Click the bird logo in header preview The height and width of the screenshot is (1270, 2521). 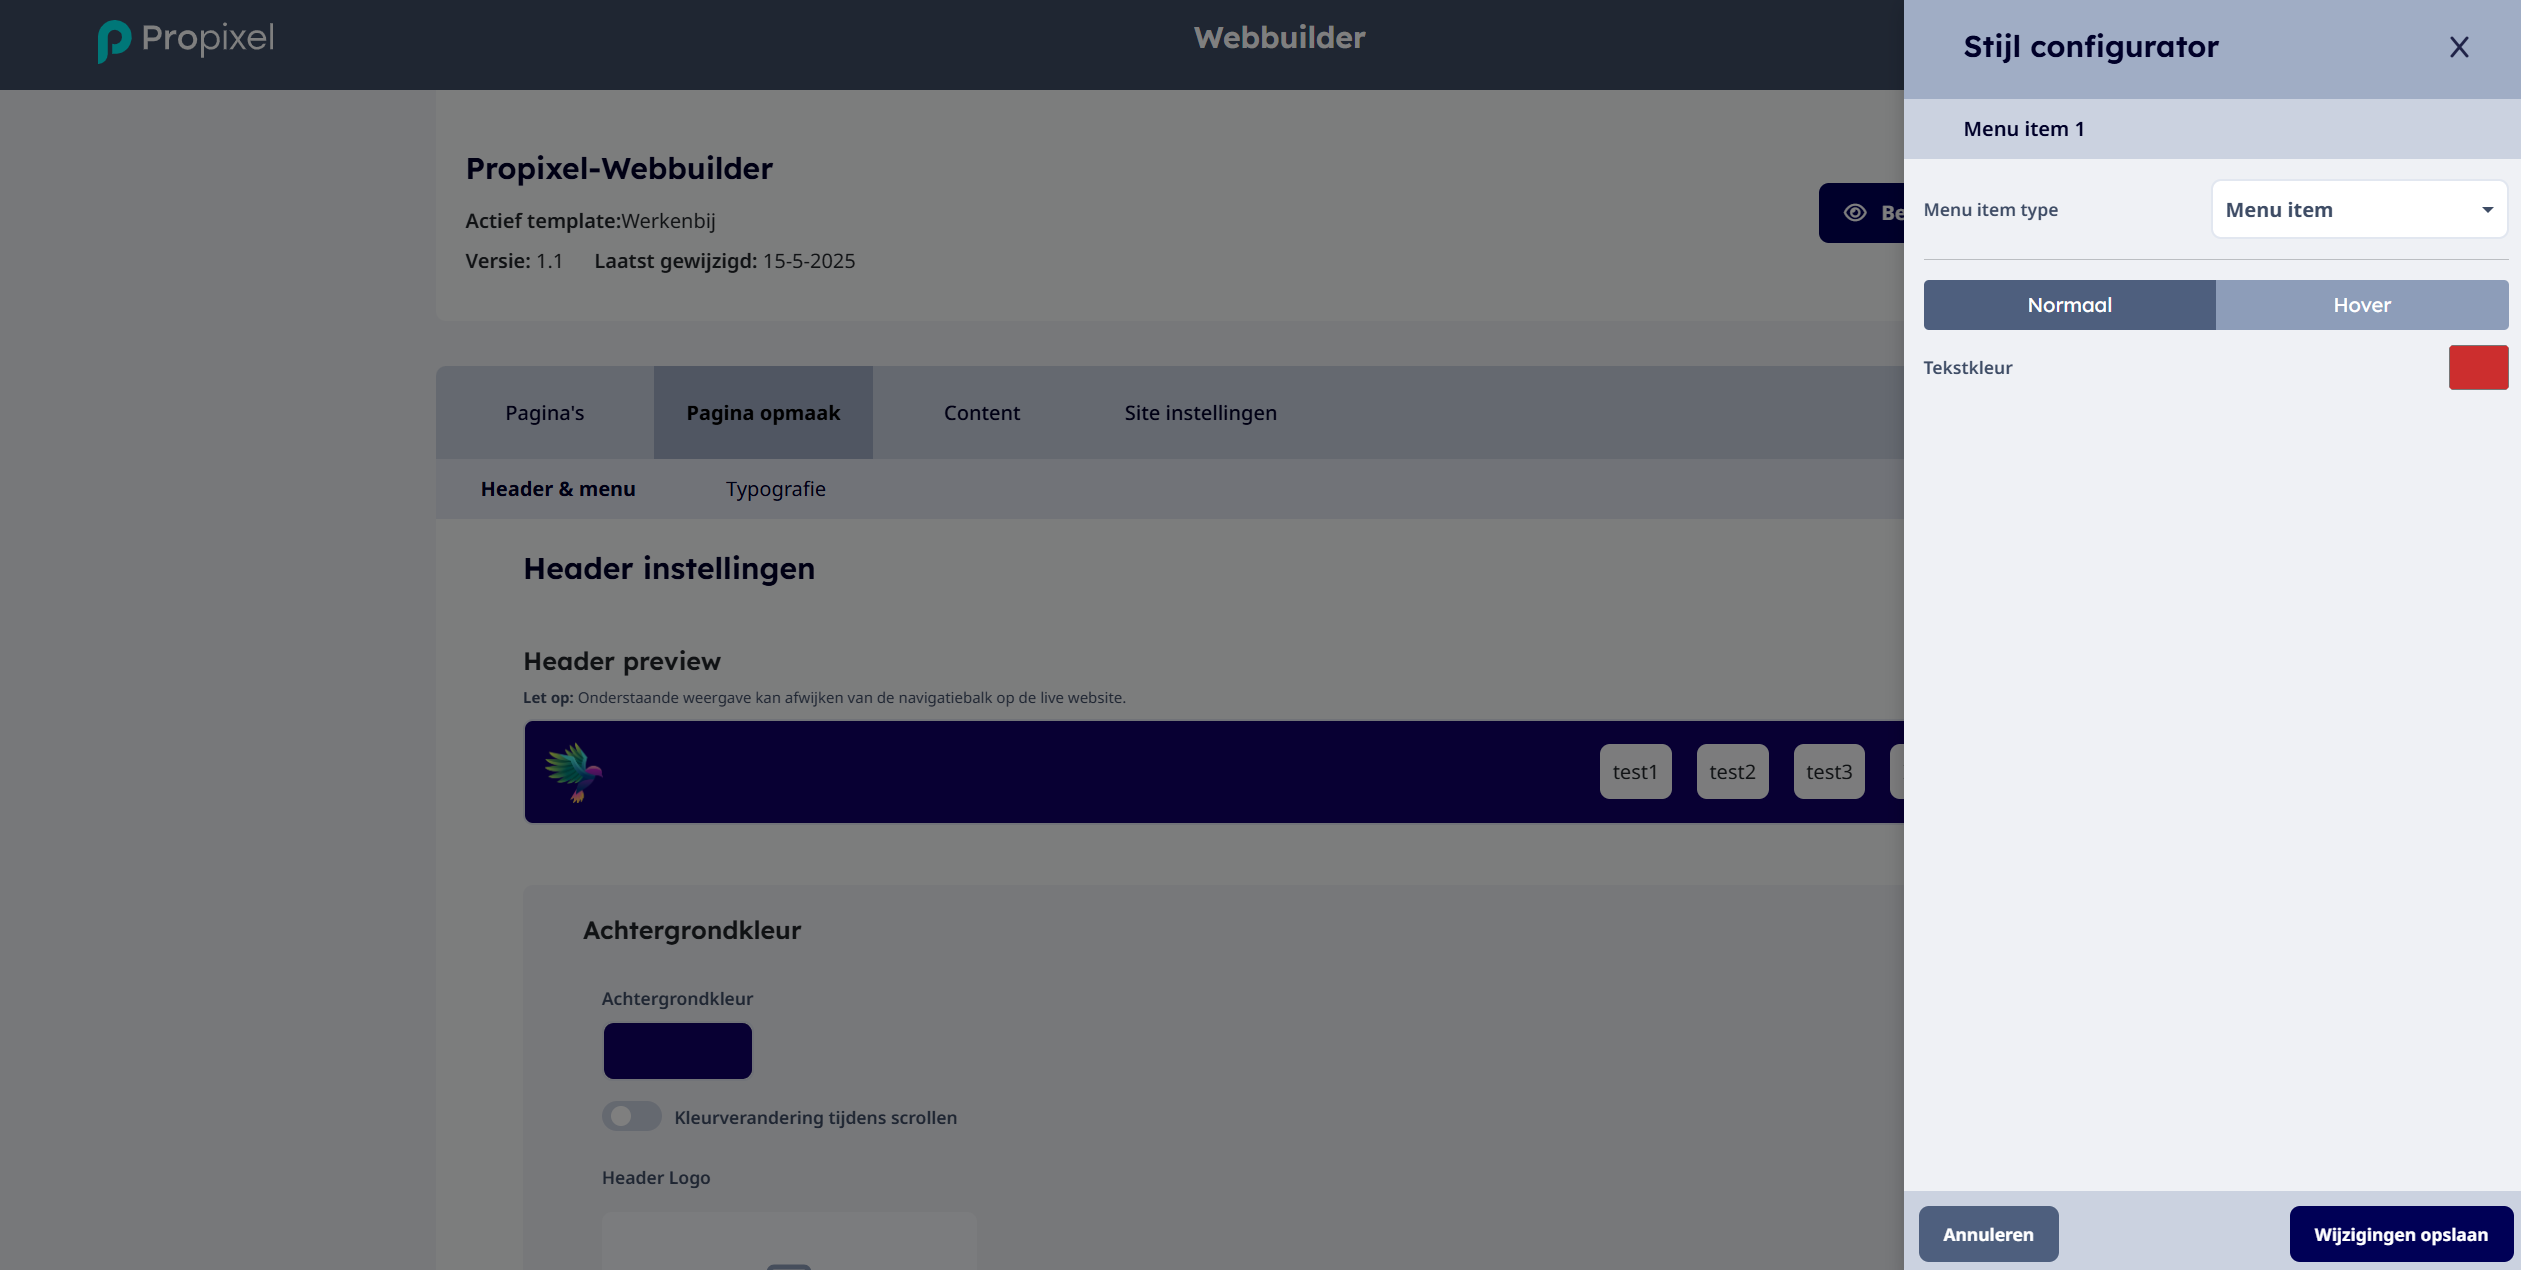(574, 772)
